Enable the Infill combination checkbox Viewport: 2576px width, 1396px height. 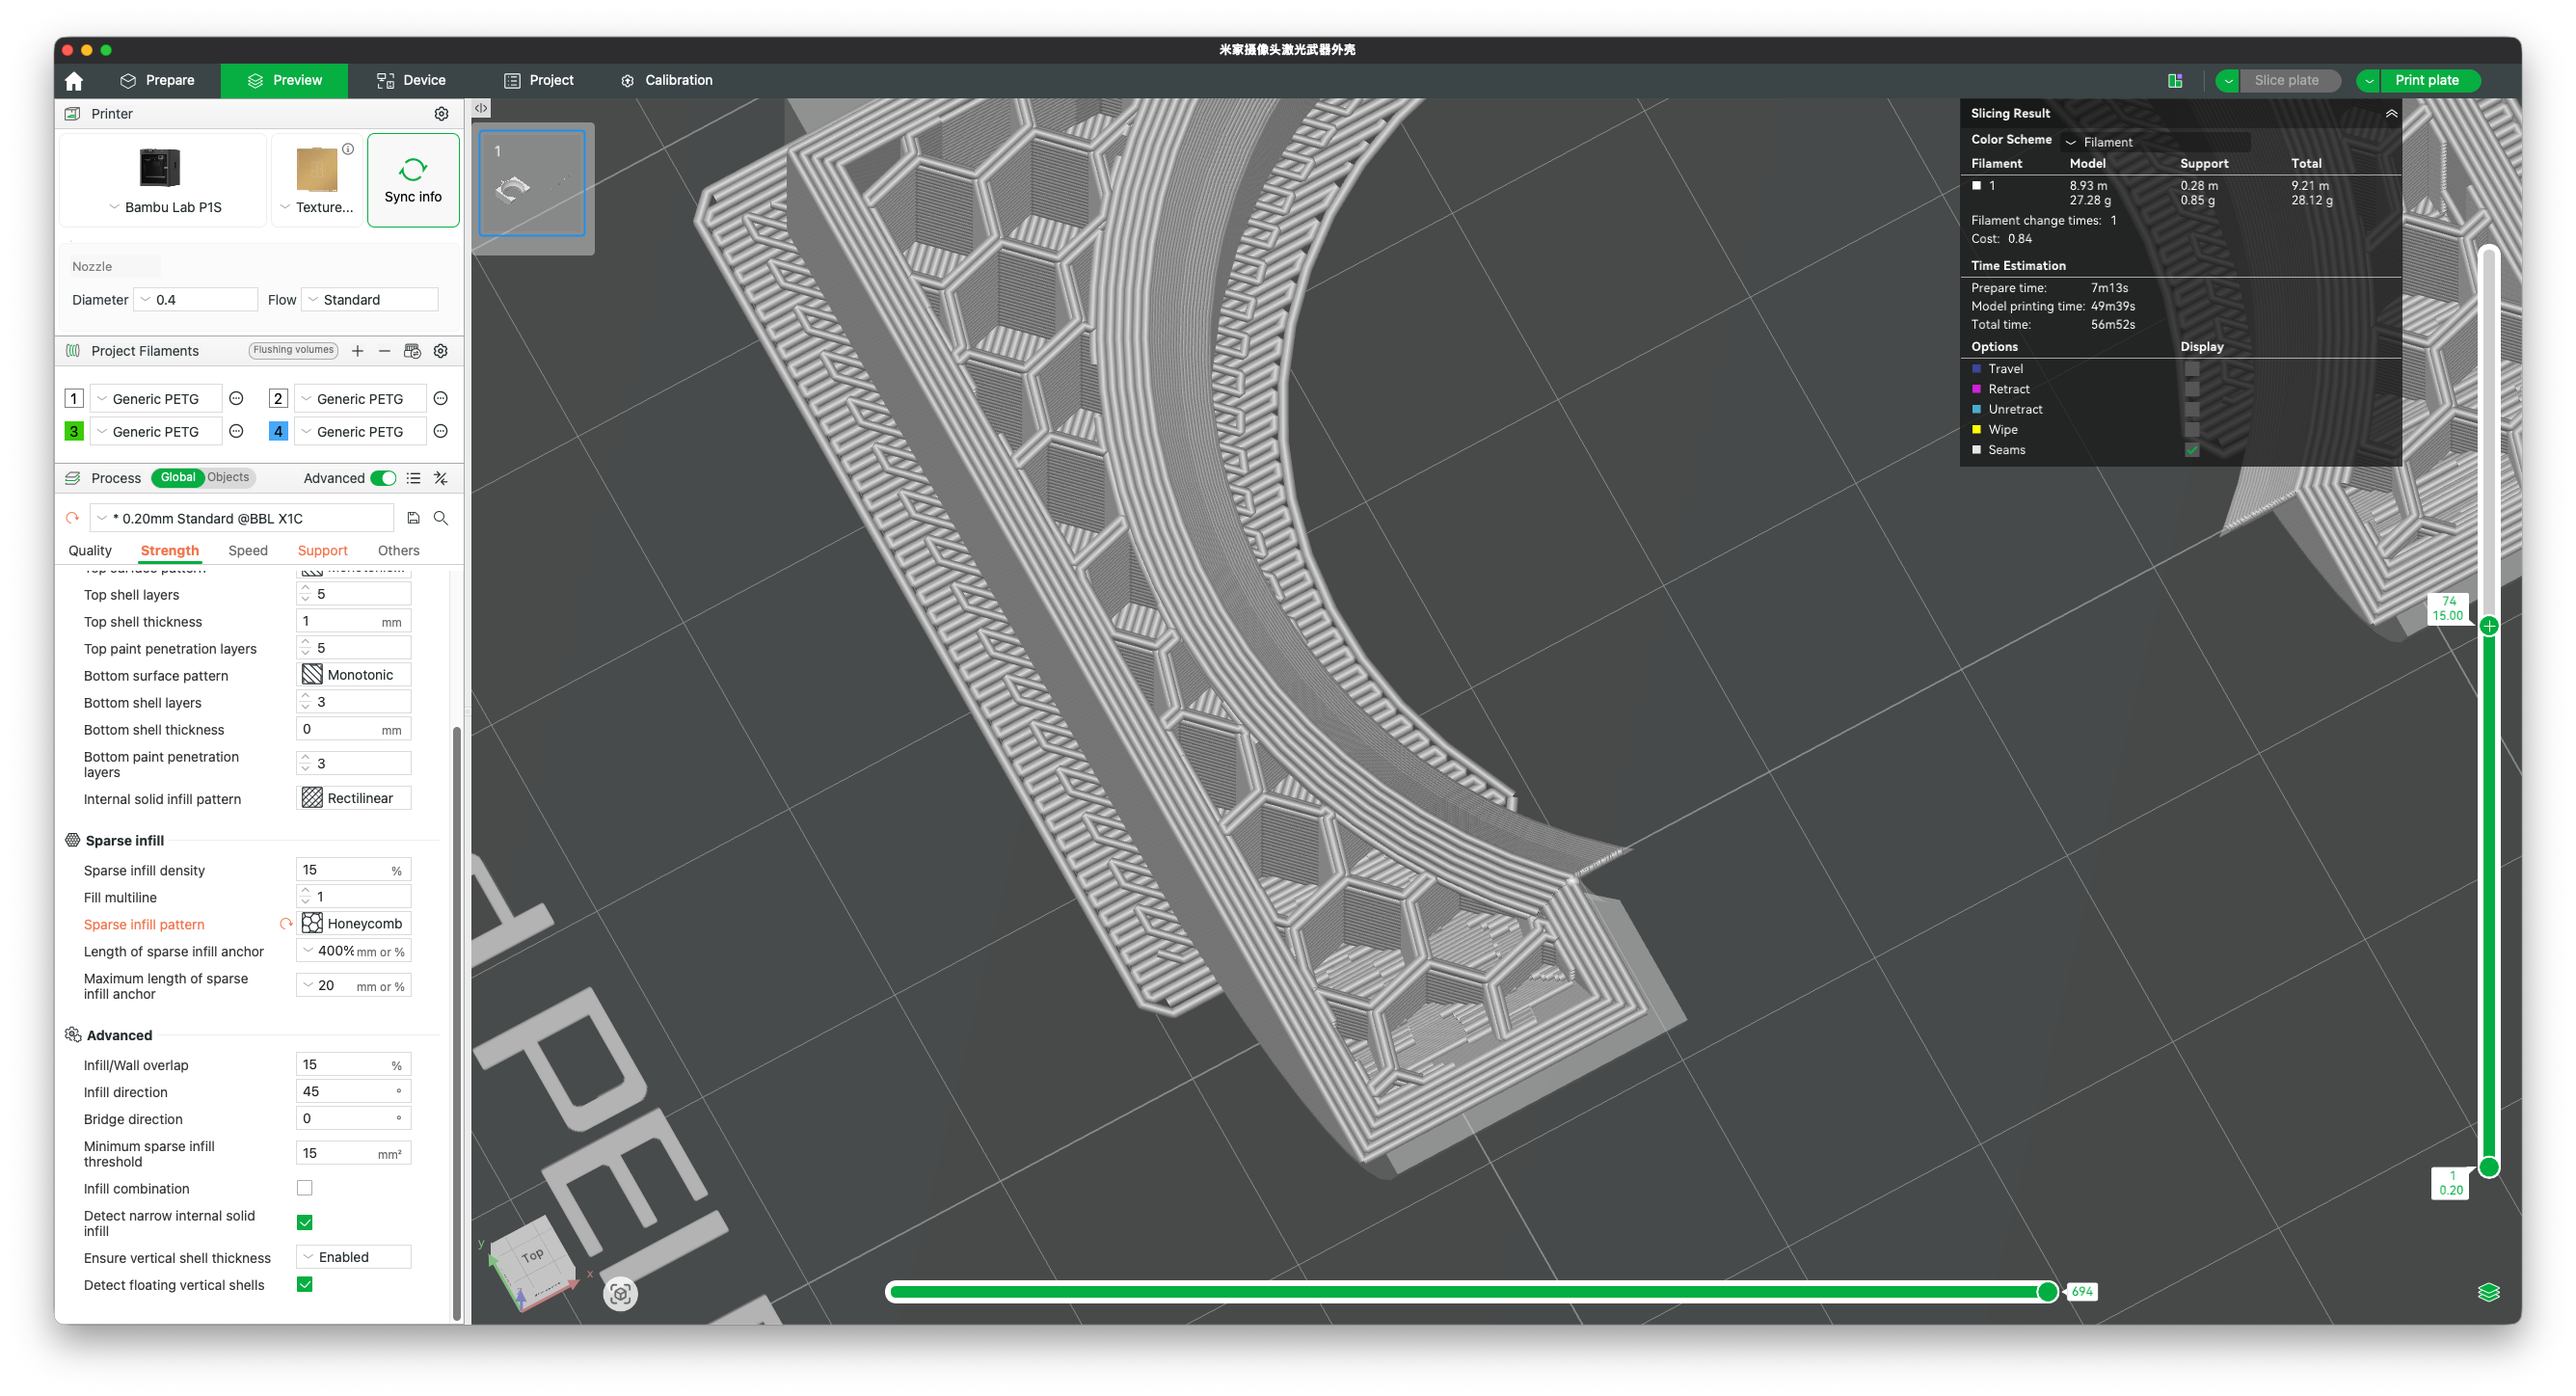(x=304, y=1188)
